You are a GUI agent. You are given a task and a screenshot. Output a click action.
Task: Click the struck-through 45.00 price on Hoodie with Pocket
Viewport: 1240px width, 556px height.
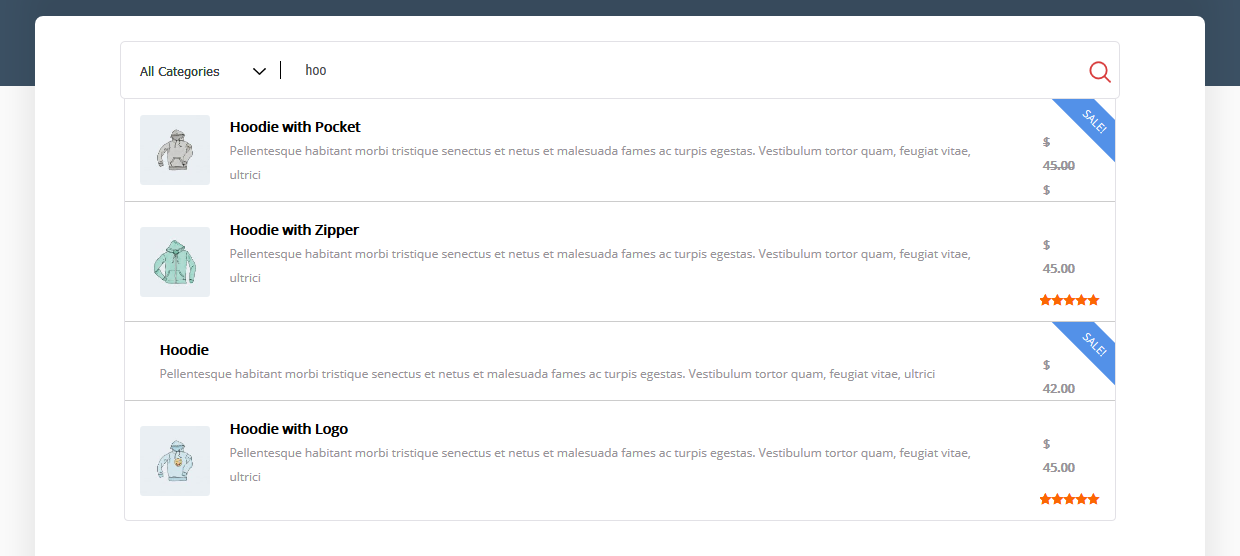pyautogui.click(x=1059, y=165)
